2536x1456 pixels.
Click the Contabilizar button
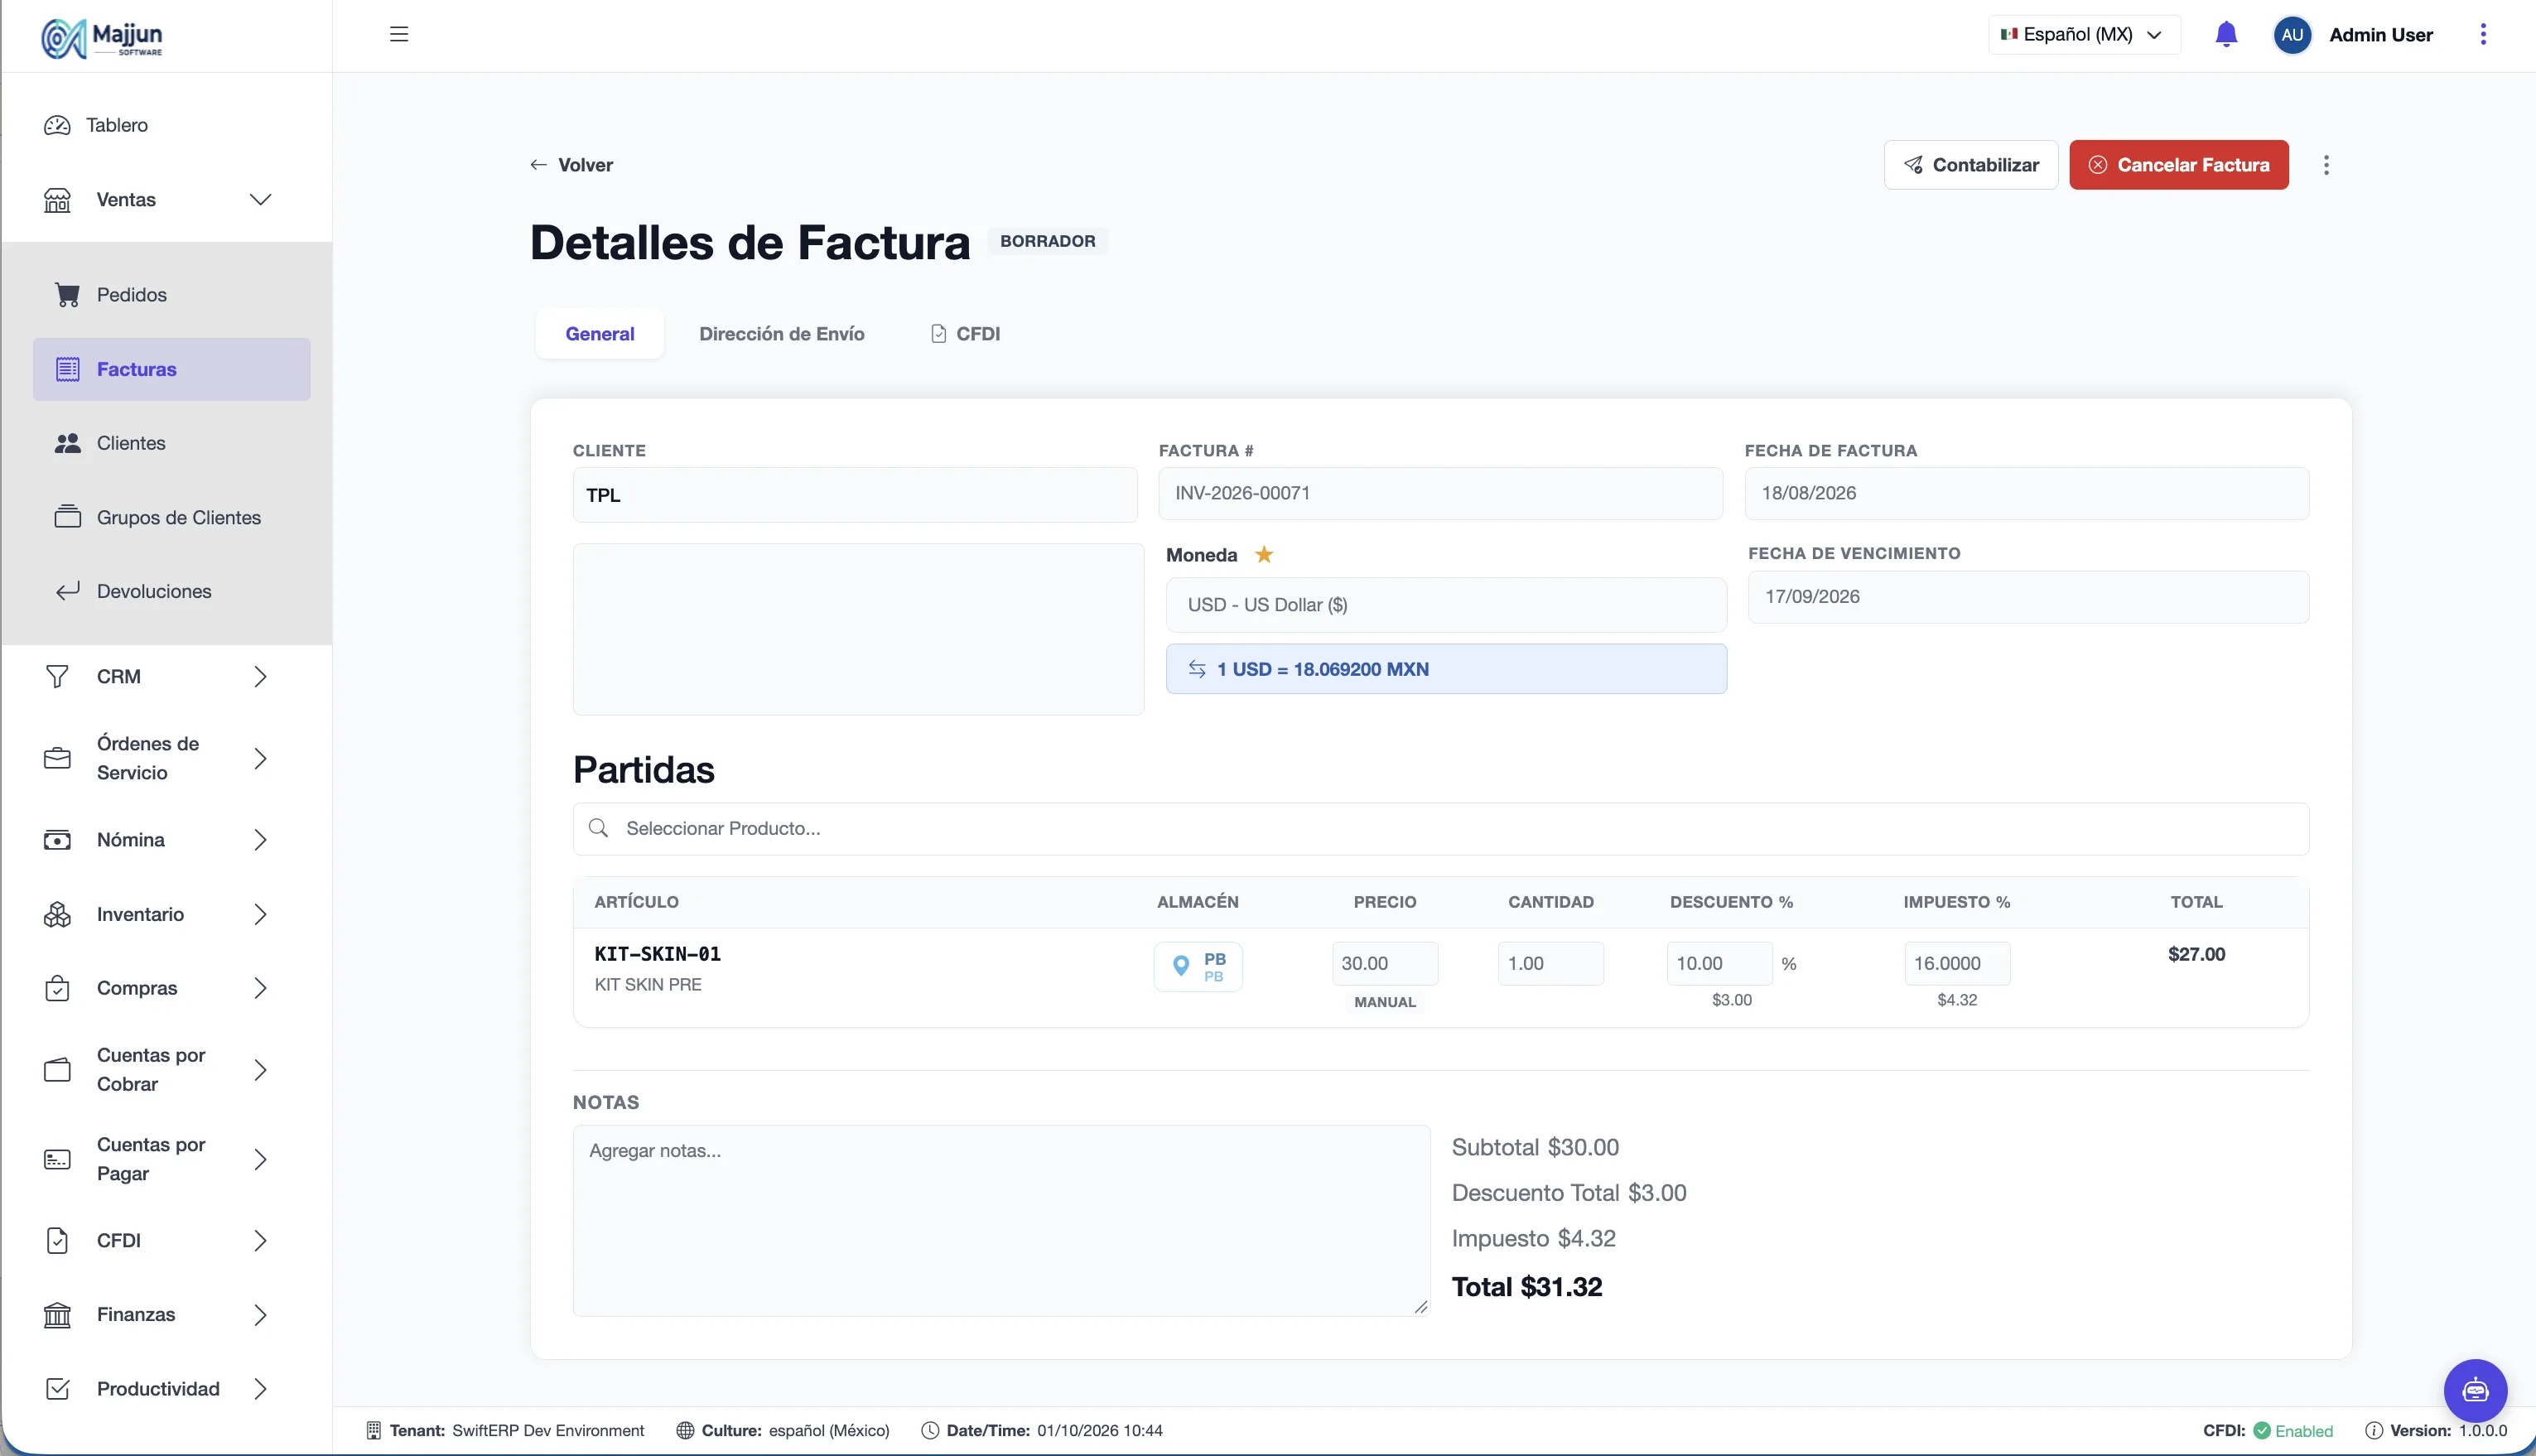1970,165
